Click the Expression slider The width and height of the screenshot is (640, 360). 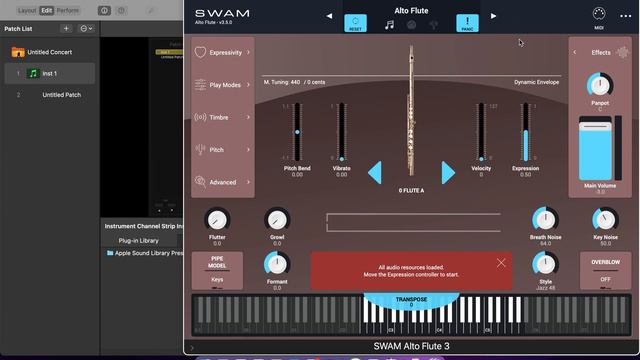pos(525,132)
